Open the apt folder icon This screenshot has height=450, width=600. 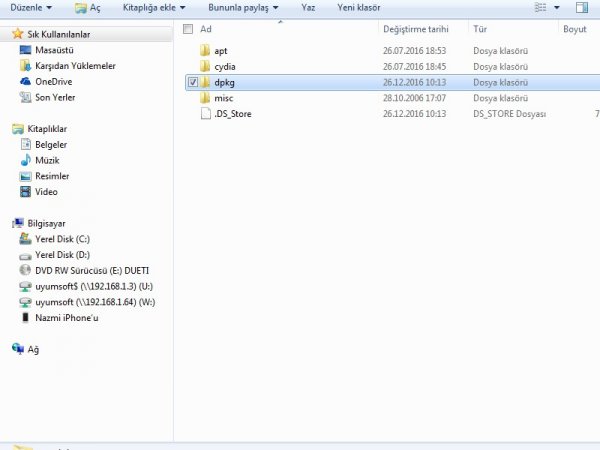(206, 50)
